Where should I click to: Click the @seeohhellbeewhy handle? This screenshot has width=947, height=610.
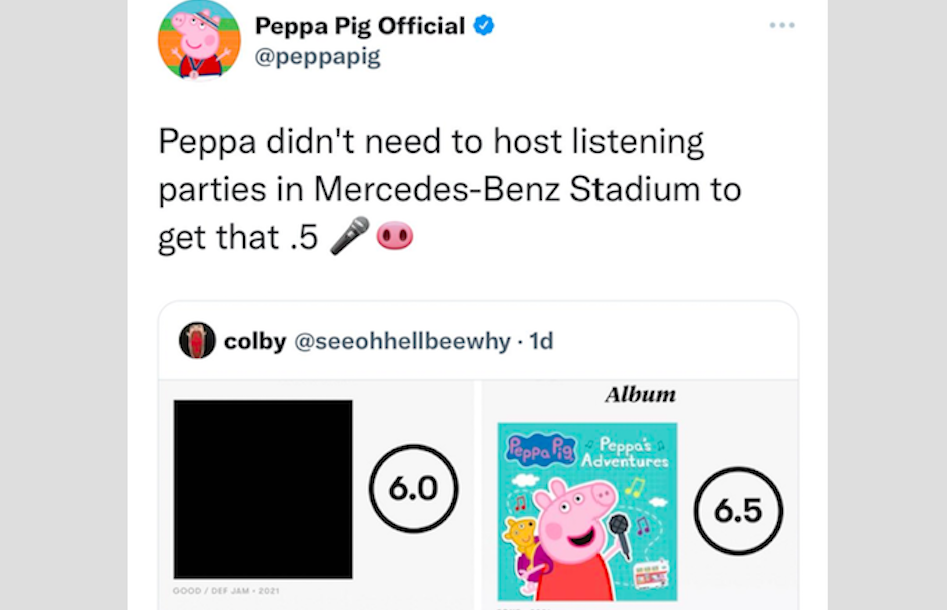click(x=402, y=341)
